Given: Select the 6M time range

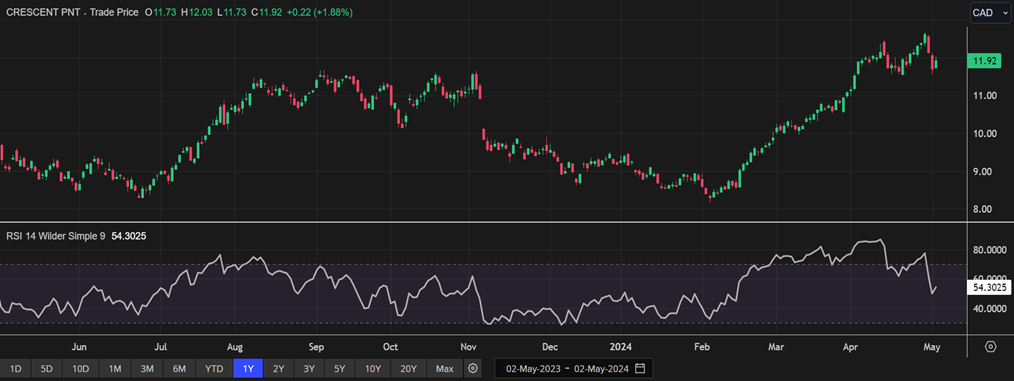Looking at the screenshot, I should coord(179,369).
